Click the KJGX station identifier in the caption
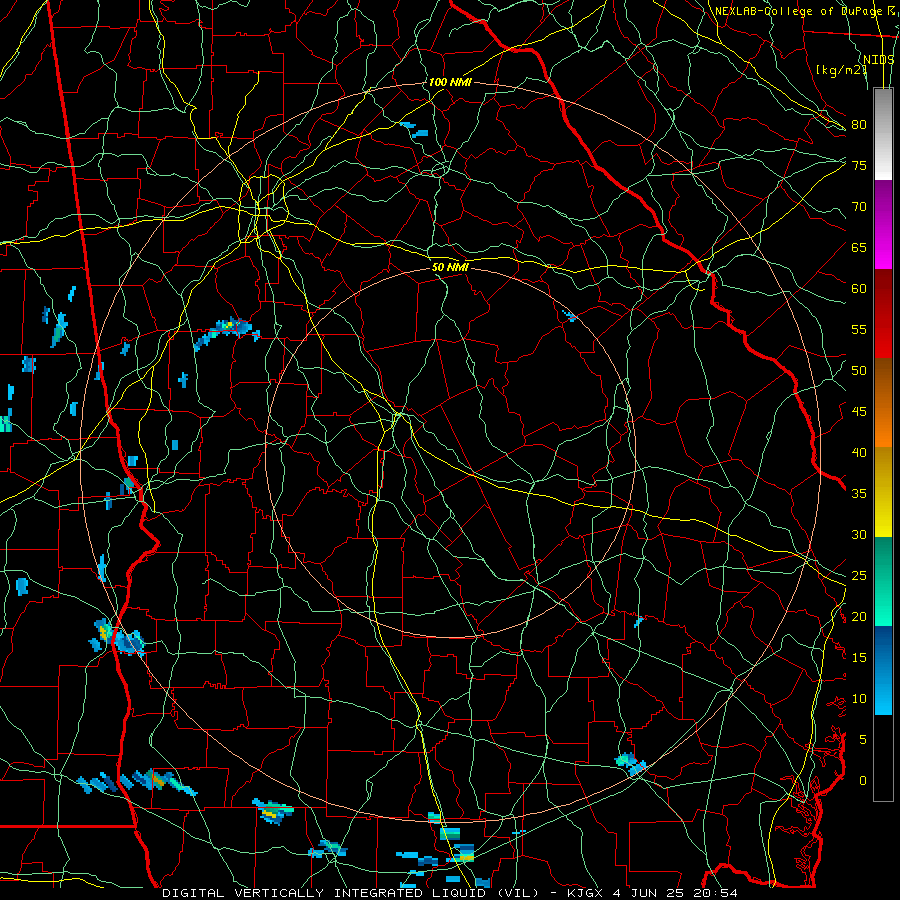Screen dimensions: 900x900 [587, 893]
